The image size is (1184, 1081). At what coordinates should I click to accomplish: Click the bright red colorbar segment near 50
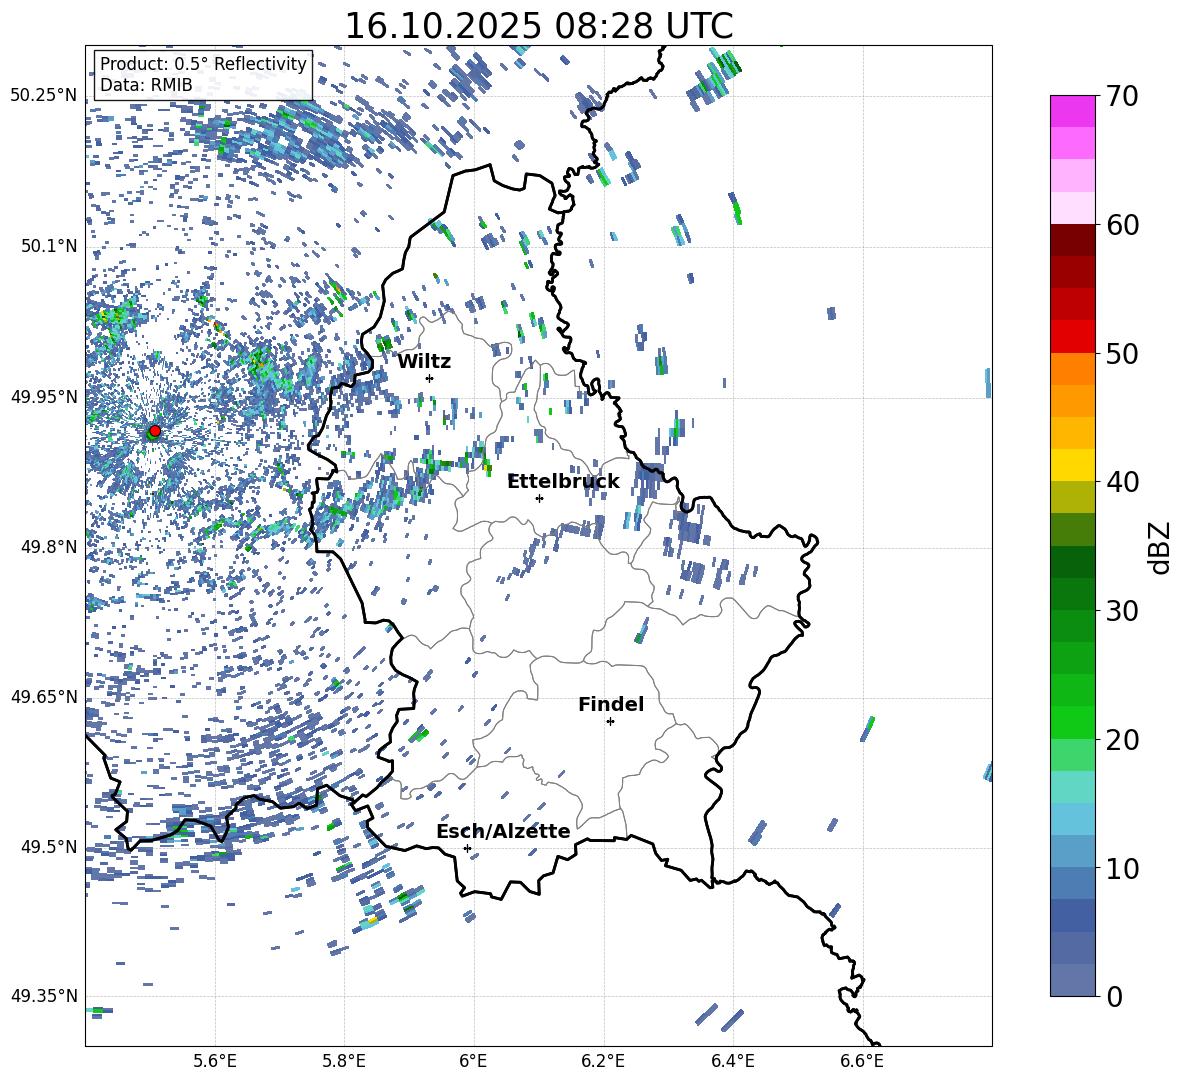pyautogui.click(x=1072, y=337)
